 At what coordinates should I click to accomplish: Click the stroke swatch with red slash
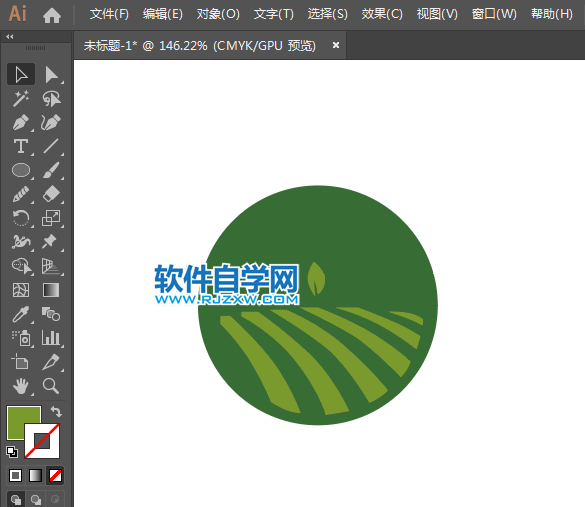[42, 441]
